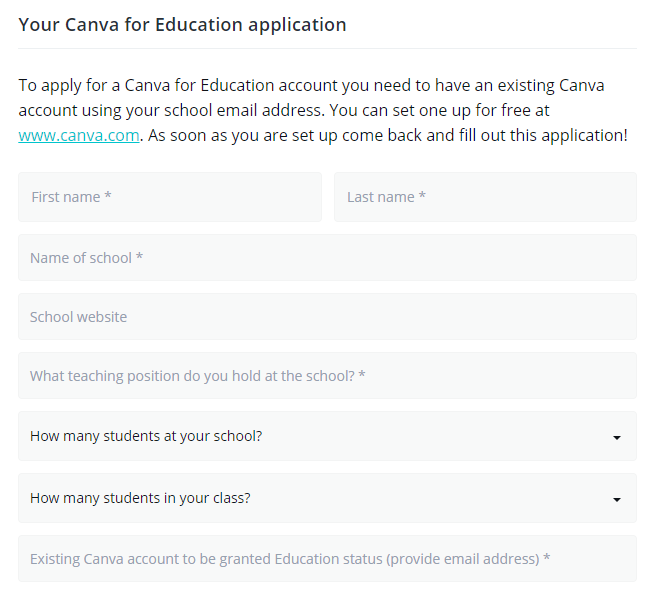Select the teaching position input field

(328, 375)
